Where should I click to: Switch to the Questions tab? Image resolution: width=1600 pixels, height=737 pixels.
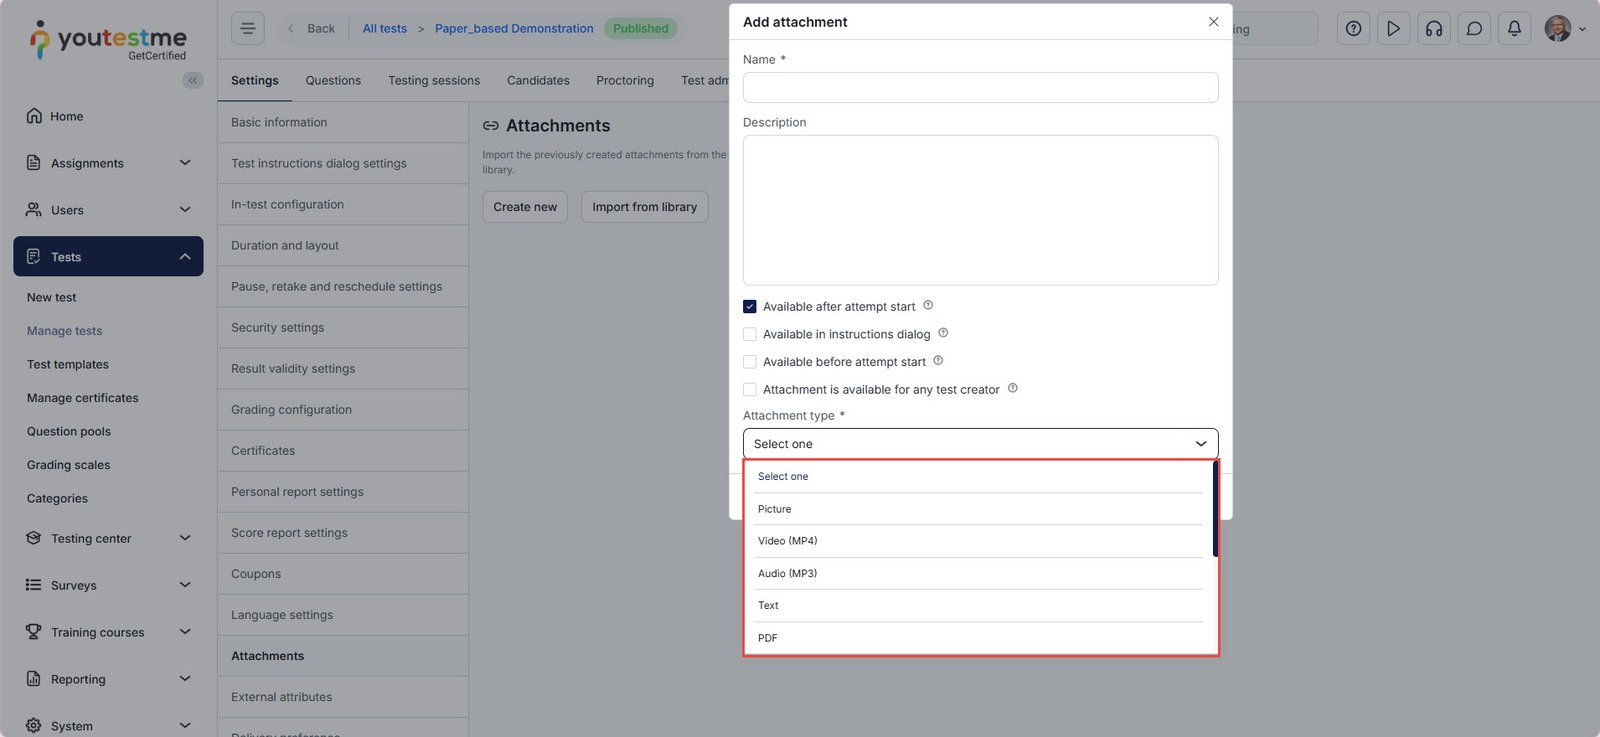[333, 80]
